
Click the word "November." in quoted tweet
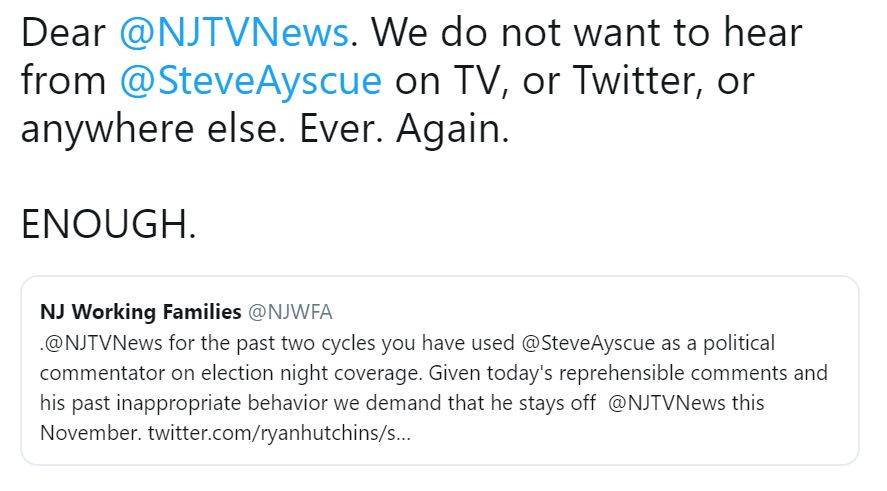[x=90, y=434]
